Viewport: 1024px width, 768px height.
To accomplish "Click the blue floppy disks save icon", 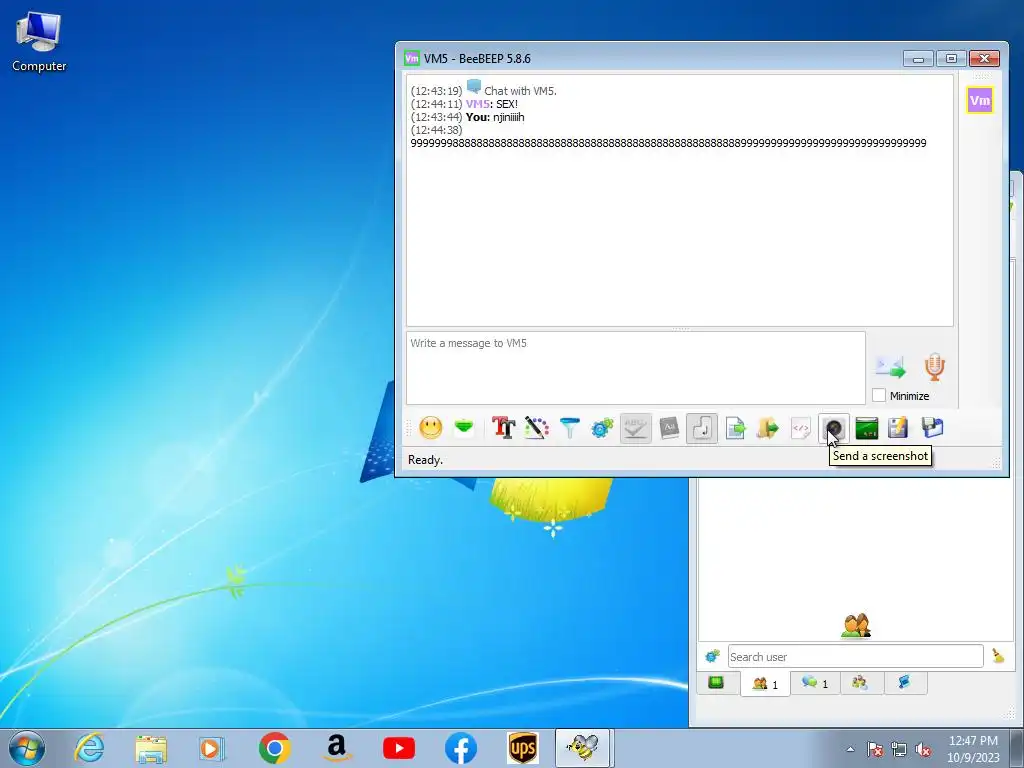I will coord(933,428).
